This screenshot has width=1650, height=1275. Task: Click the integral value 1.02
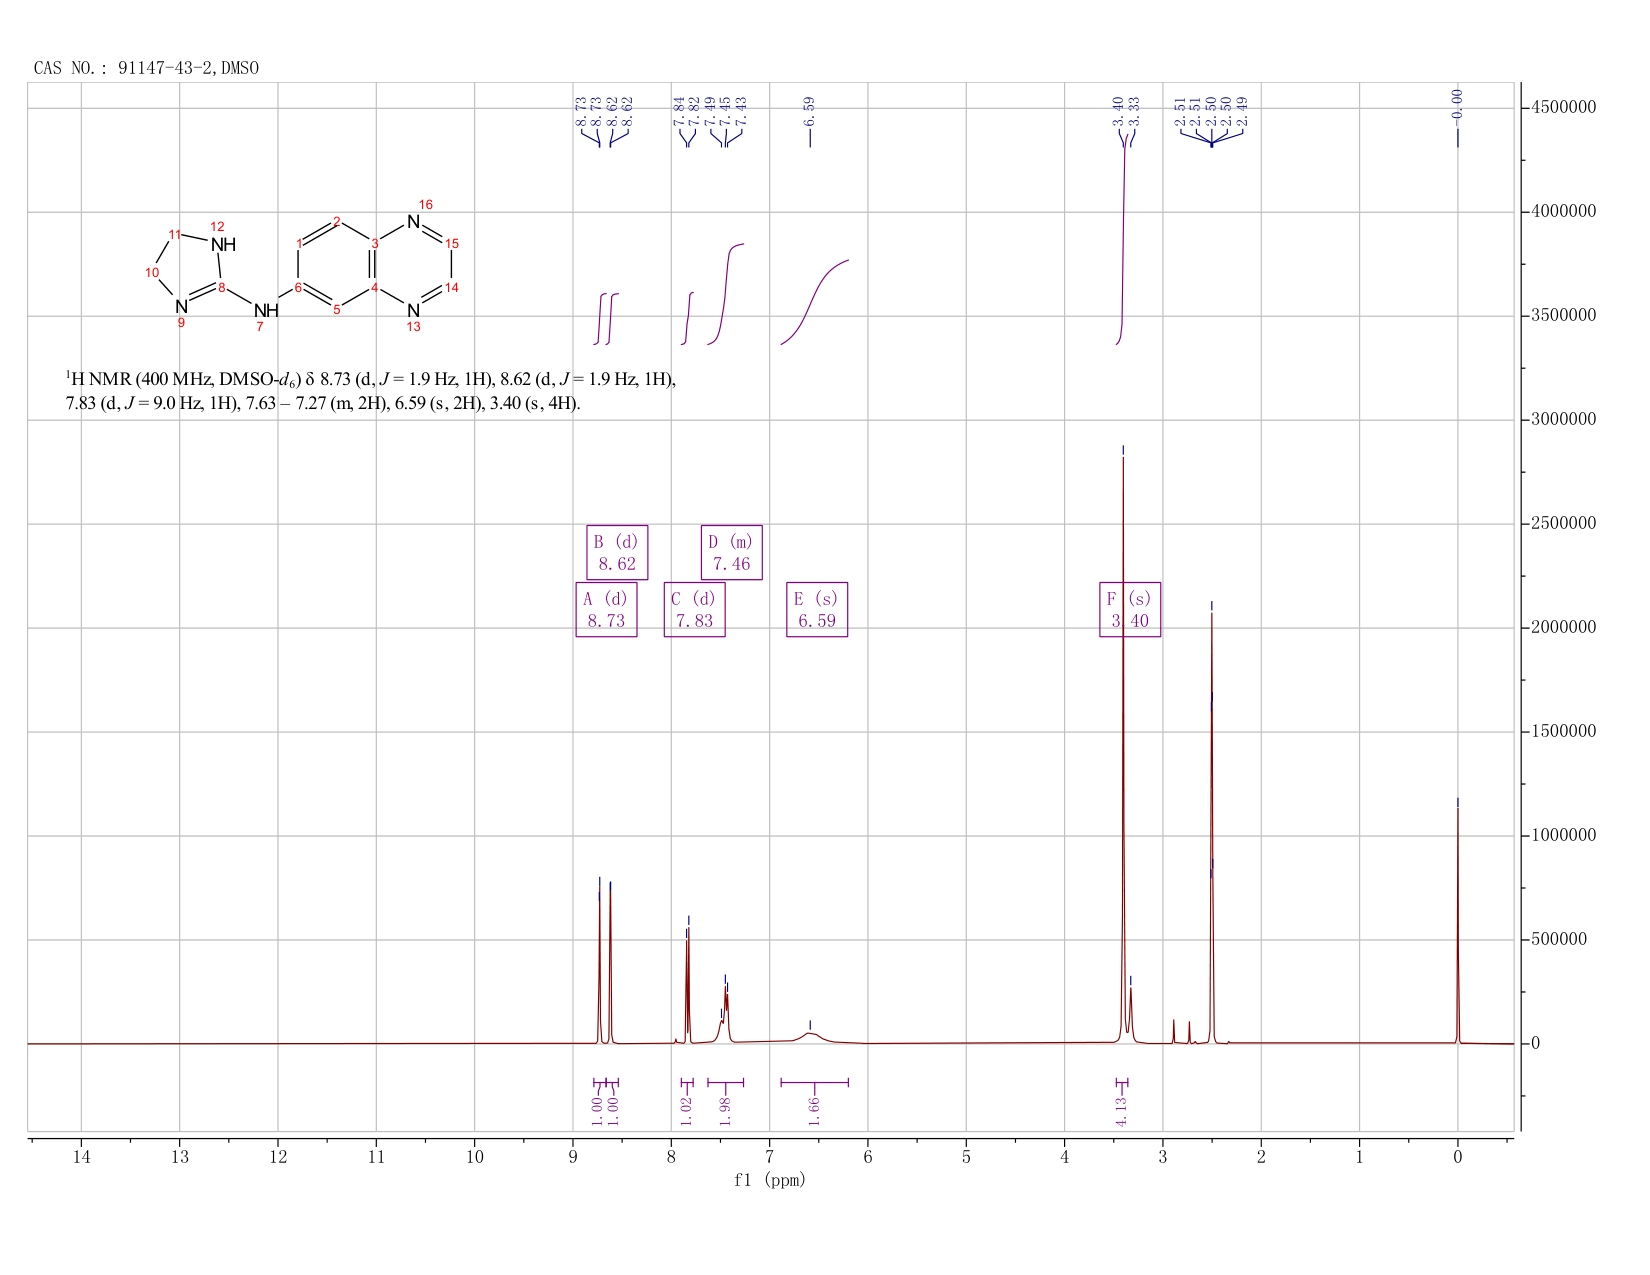click(x=686, y=1110)
